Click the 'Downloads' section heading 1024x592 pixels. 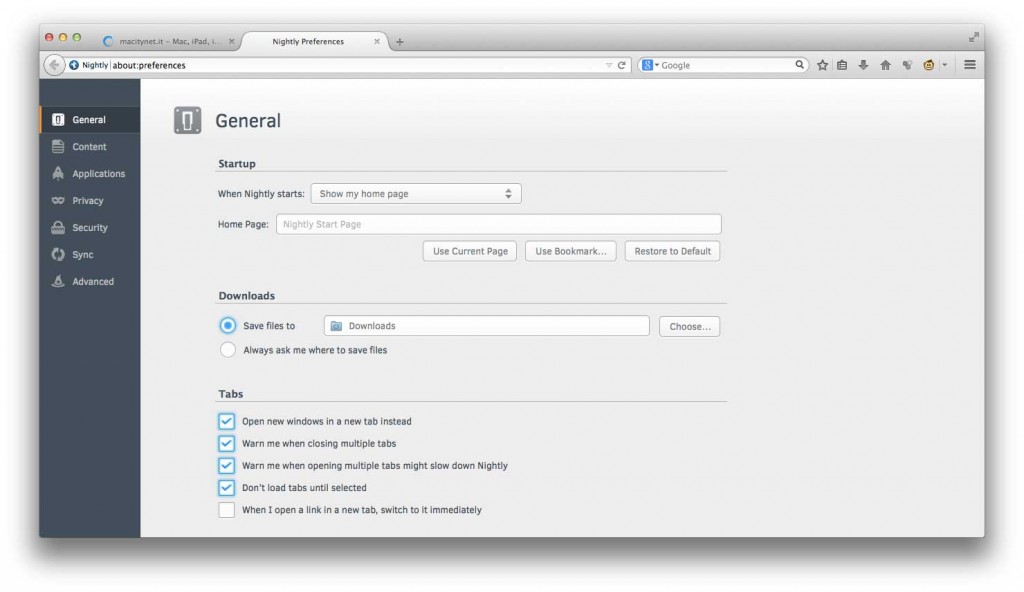click(247, 295)
